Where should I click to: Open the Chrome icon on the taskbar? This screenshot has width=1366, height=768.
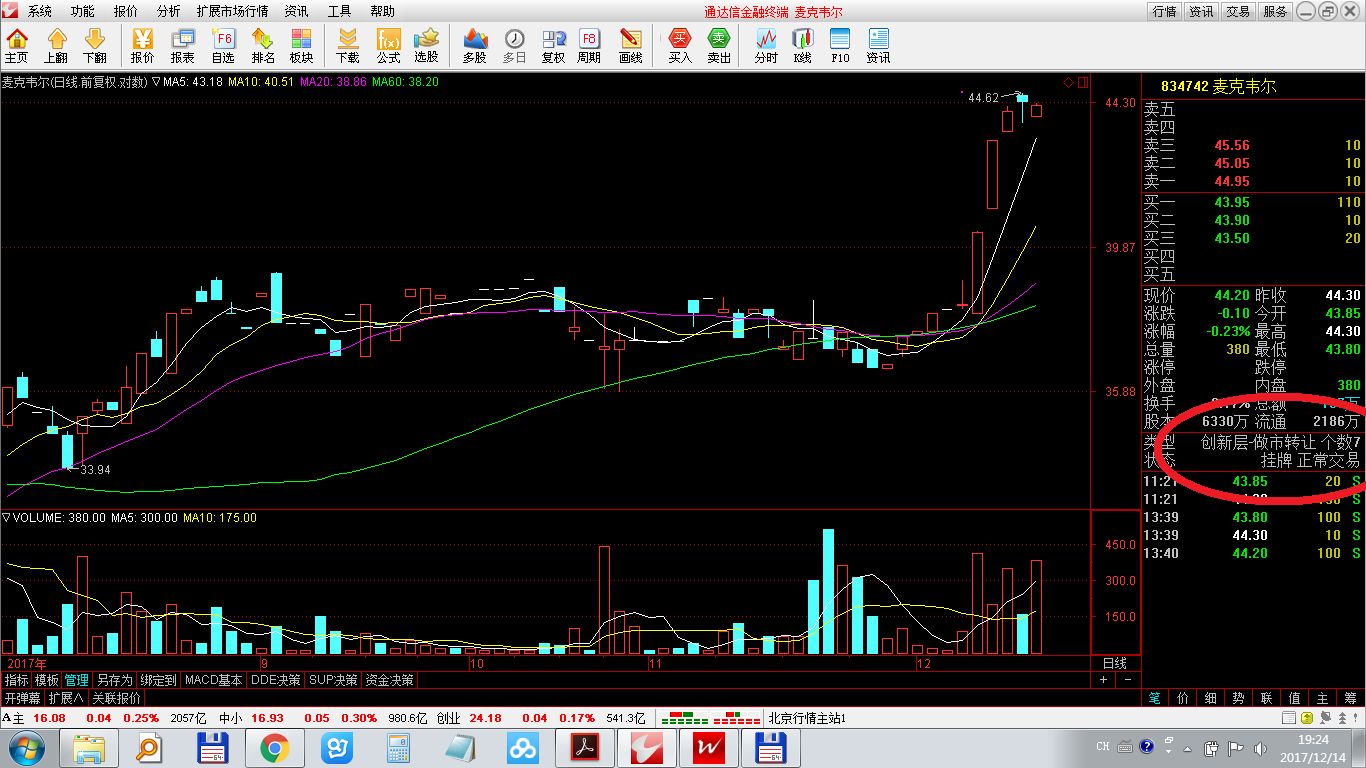(275, 747)
